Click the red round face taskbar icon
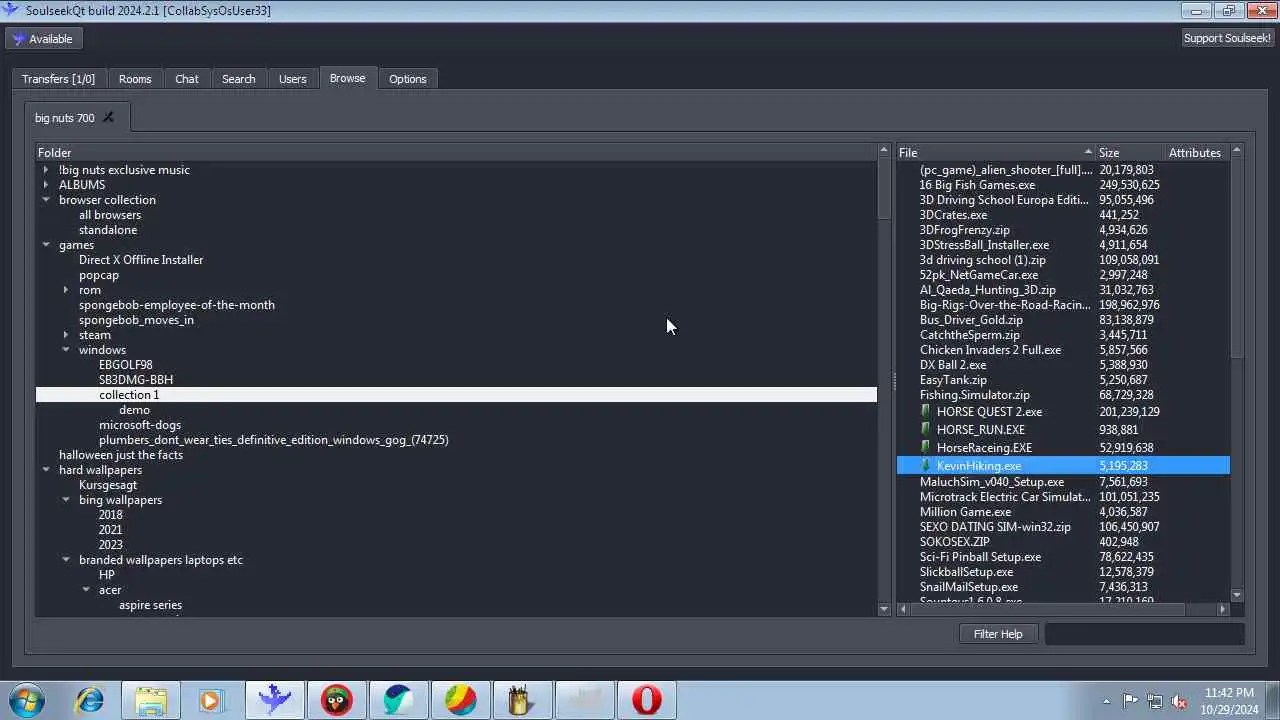1280x720 pixels. tap(337, 700)
